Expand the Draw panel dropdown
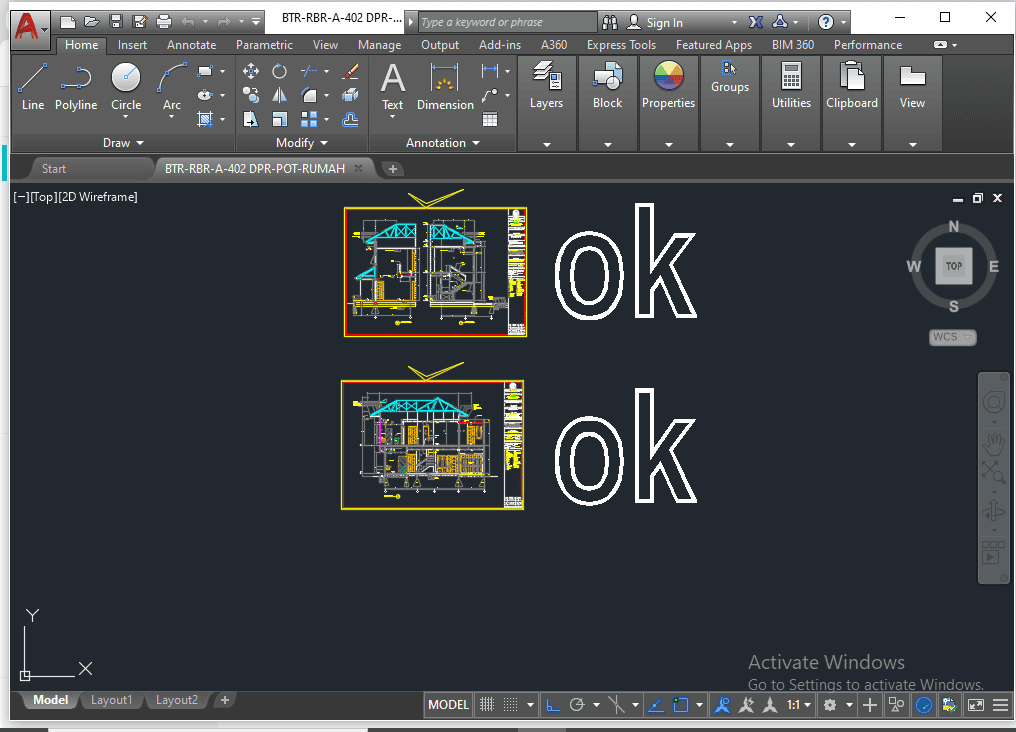Viewport: 1016px width, 732px height. pos(124,143)
